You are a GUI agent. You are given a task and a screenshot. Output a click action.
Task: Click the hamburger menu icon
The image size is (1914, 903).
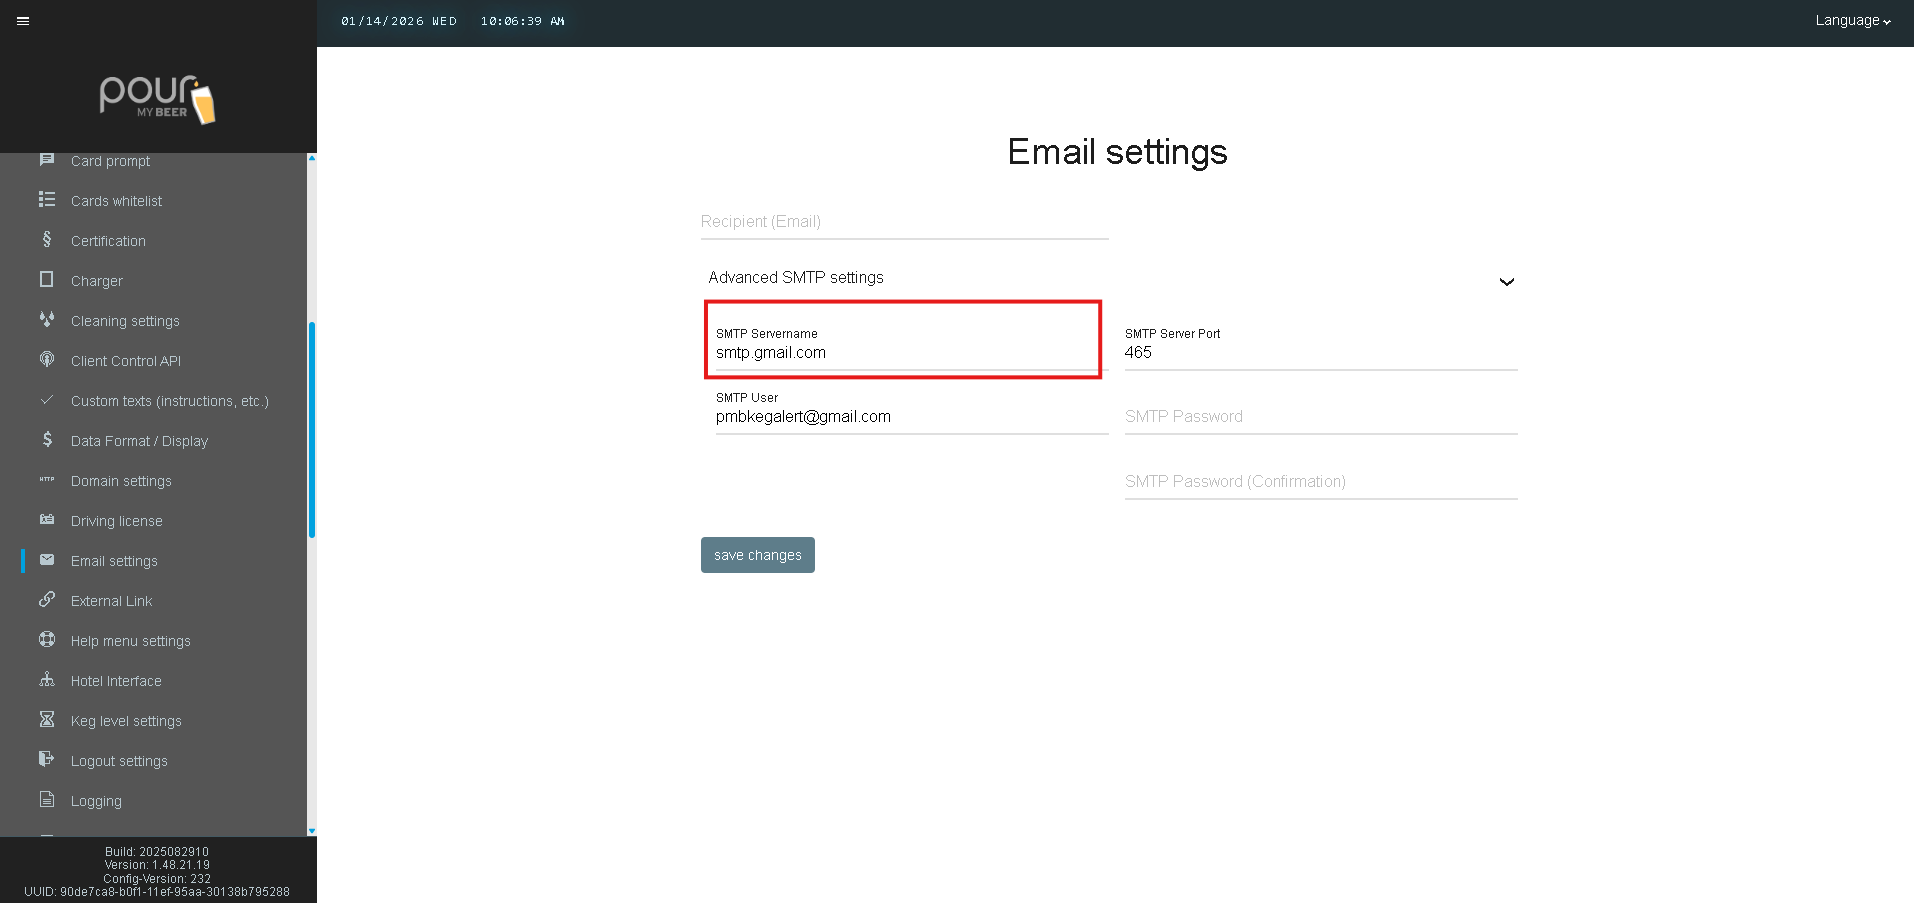(23, 21)
